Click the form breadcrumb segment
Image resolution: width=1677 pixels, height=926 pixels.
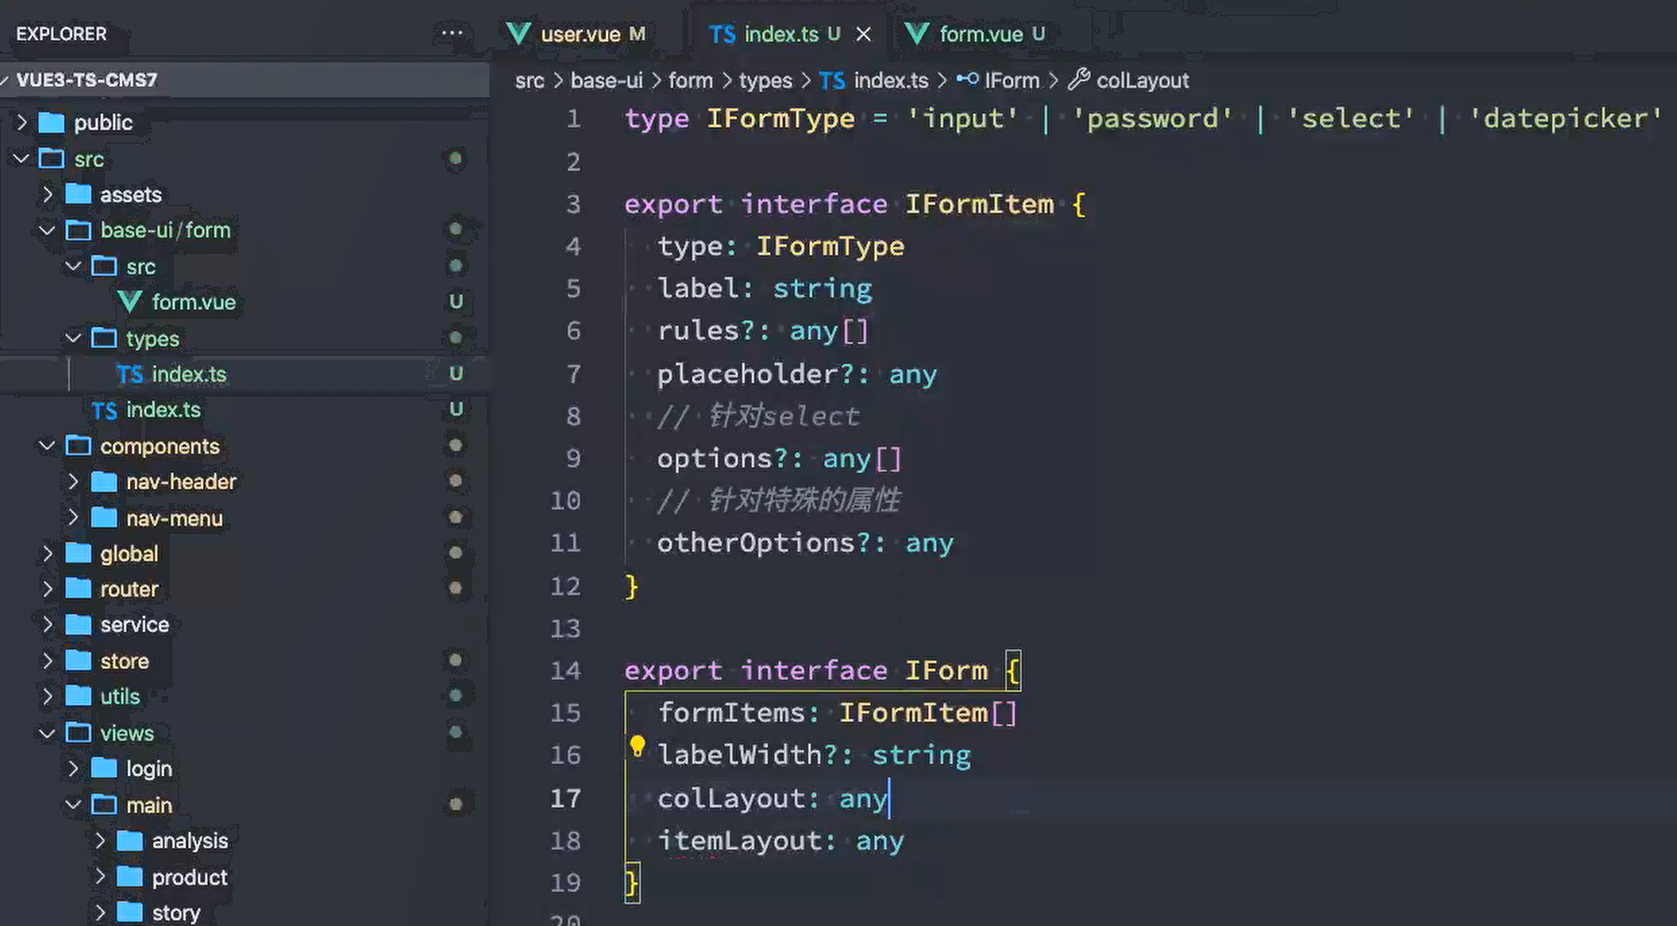691,81
